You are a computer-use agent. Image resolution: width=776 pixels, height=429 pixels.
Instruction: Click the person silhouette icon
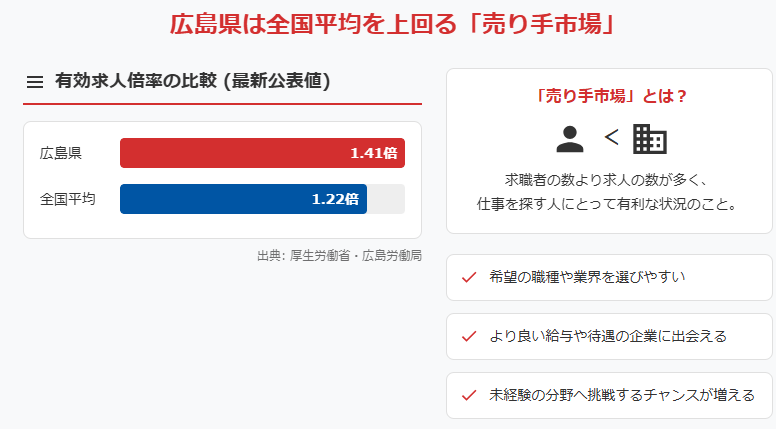(570, 139)
